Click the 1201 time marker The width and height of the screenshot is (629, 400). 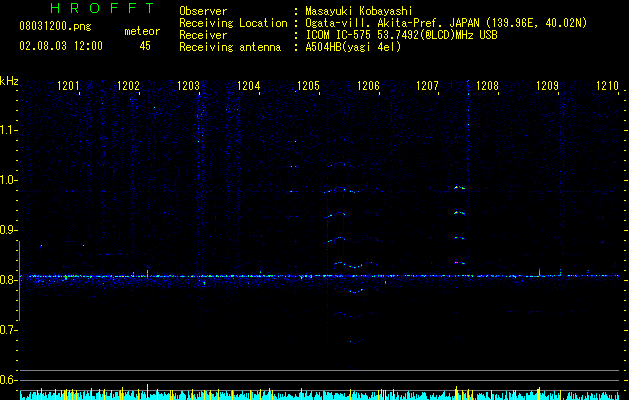[x=68, y=86]
